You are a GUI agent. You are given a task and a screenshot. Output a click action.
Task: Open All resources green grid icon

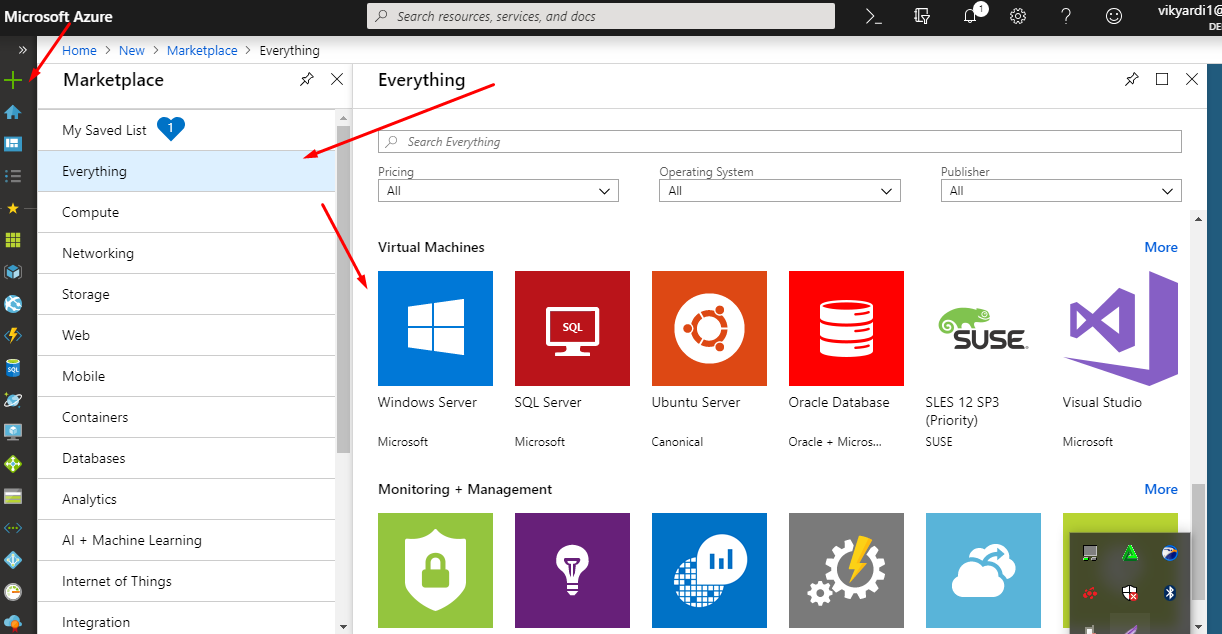[x=13, y=240]
